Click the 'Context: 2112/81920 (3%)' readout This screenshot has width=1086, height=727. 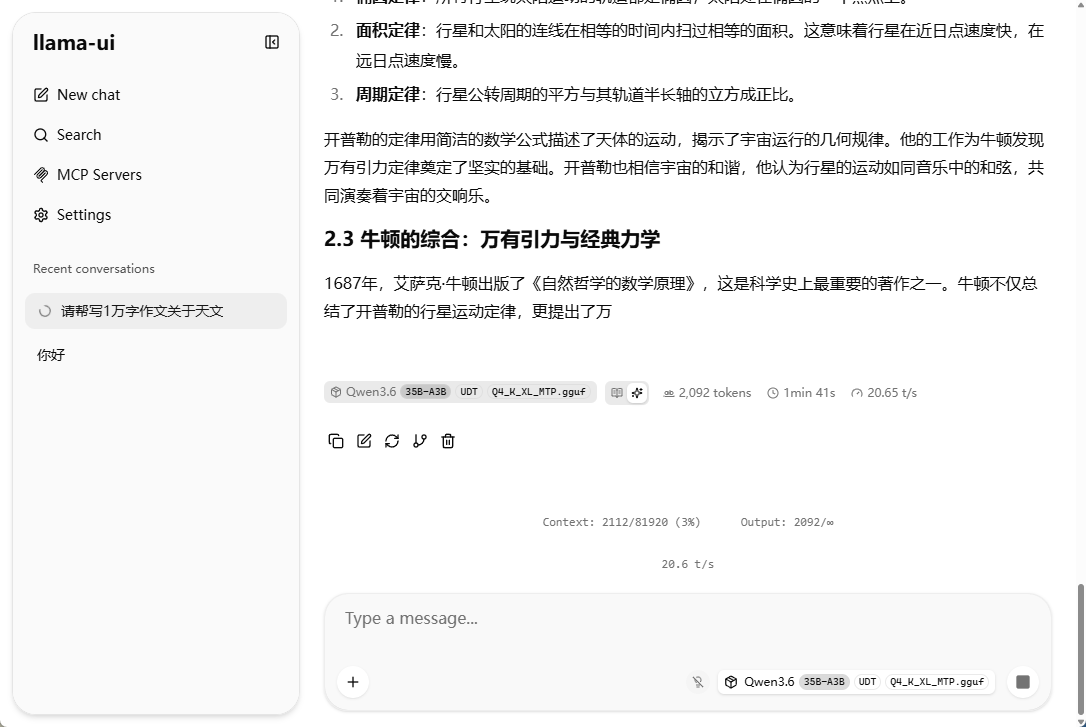pyautogui.click(x=621, y=522)
